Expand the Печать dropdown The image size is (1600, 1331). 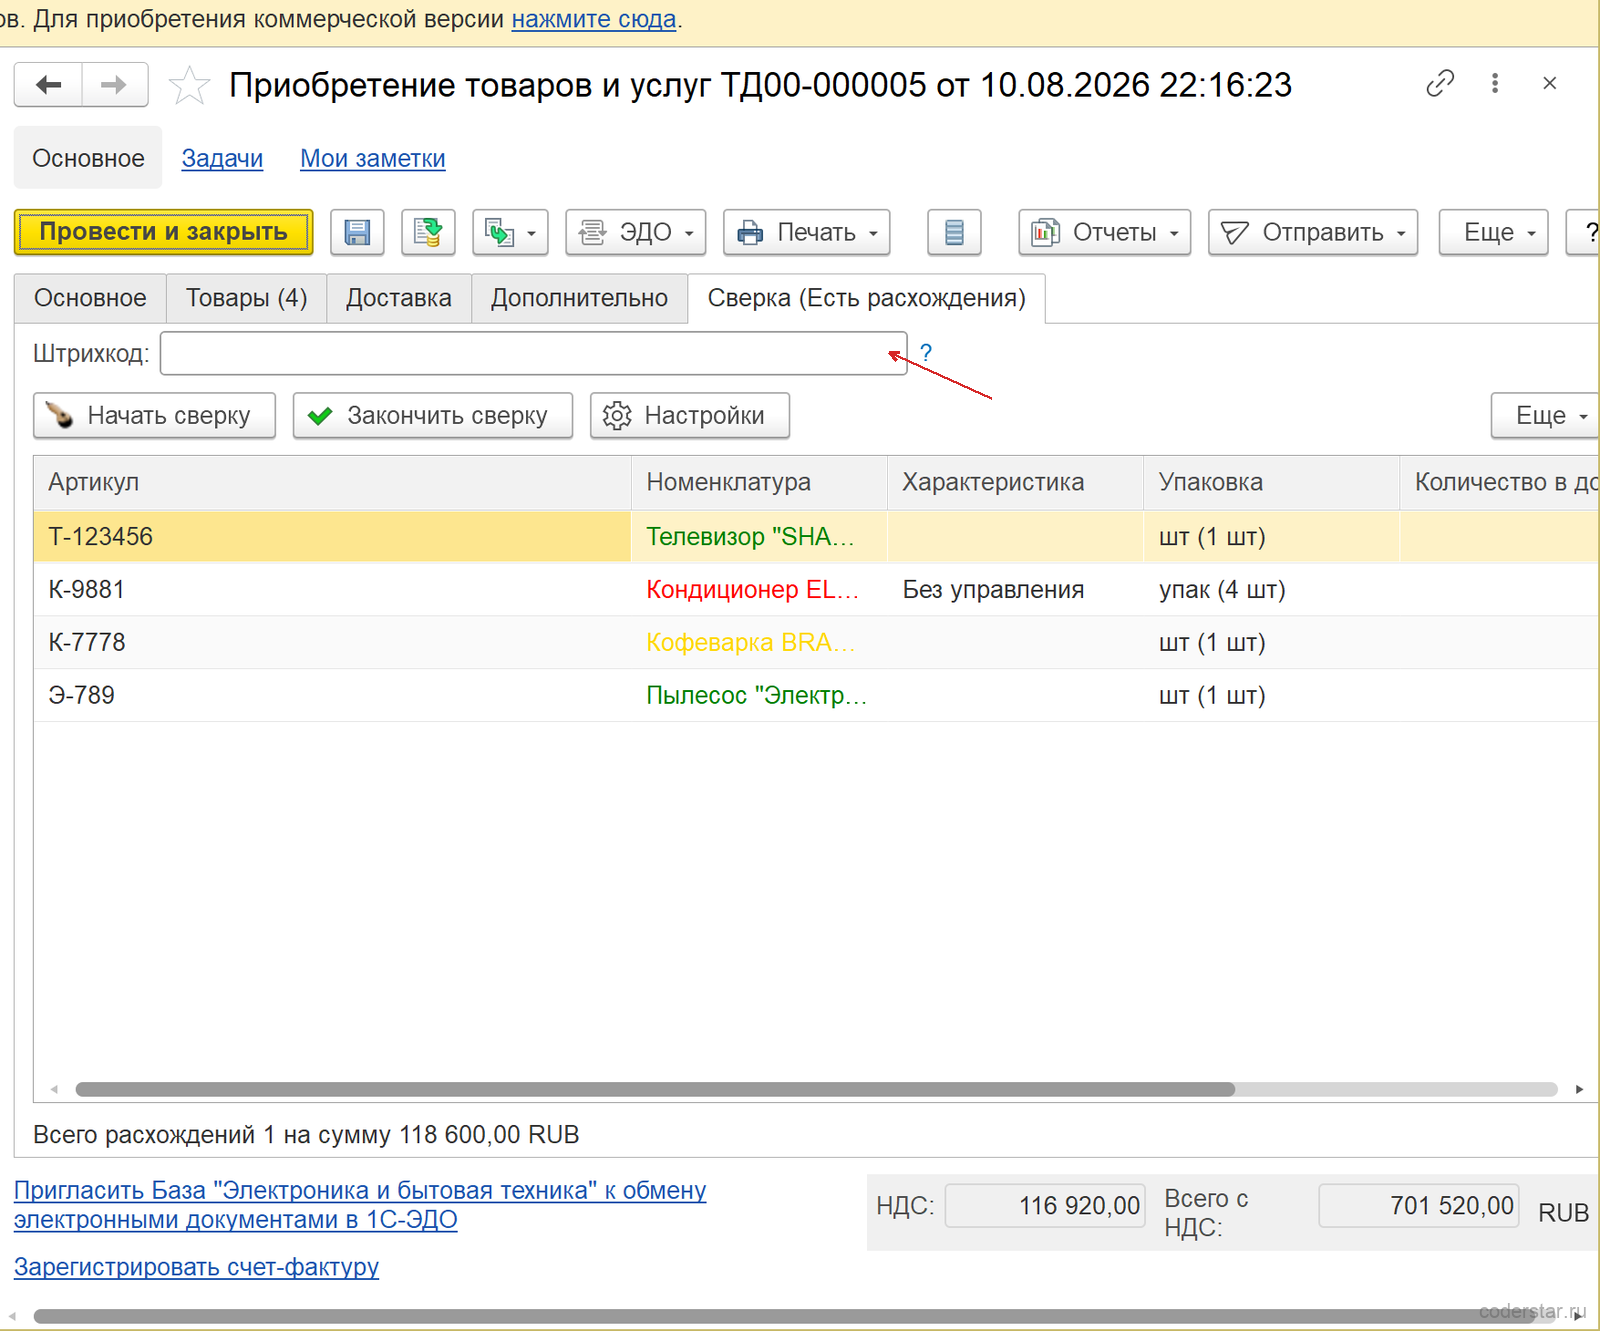pos(807,232)
